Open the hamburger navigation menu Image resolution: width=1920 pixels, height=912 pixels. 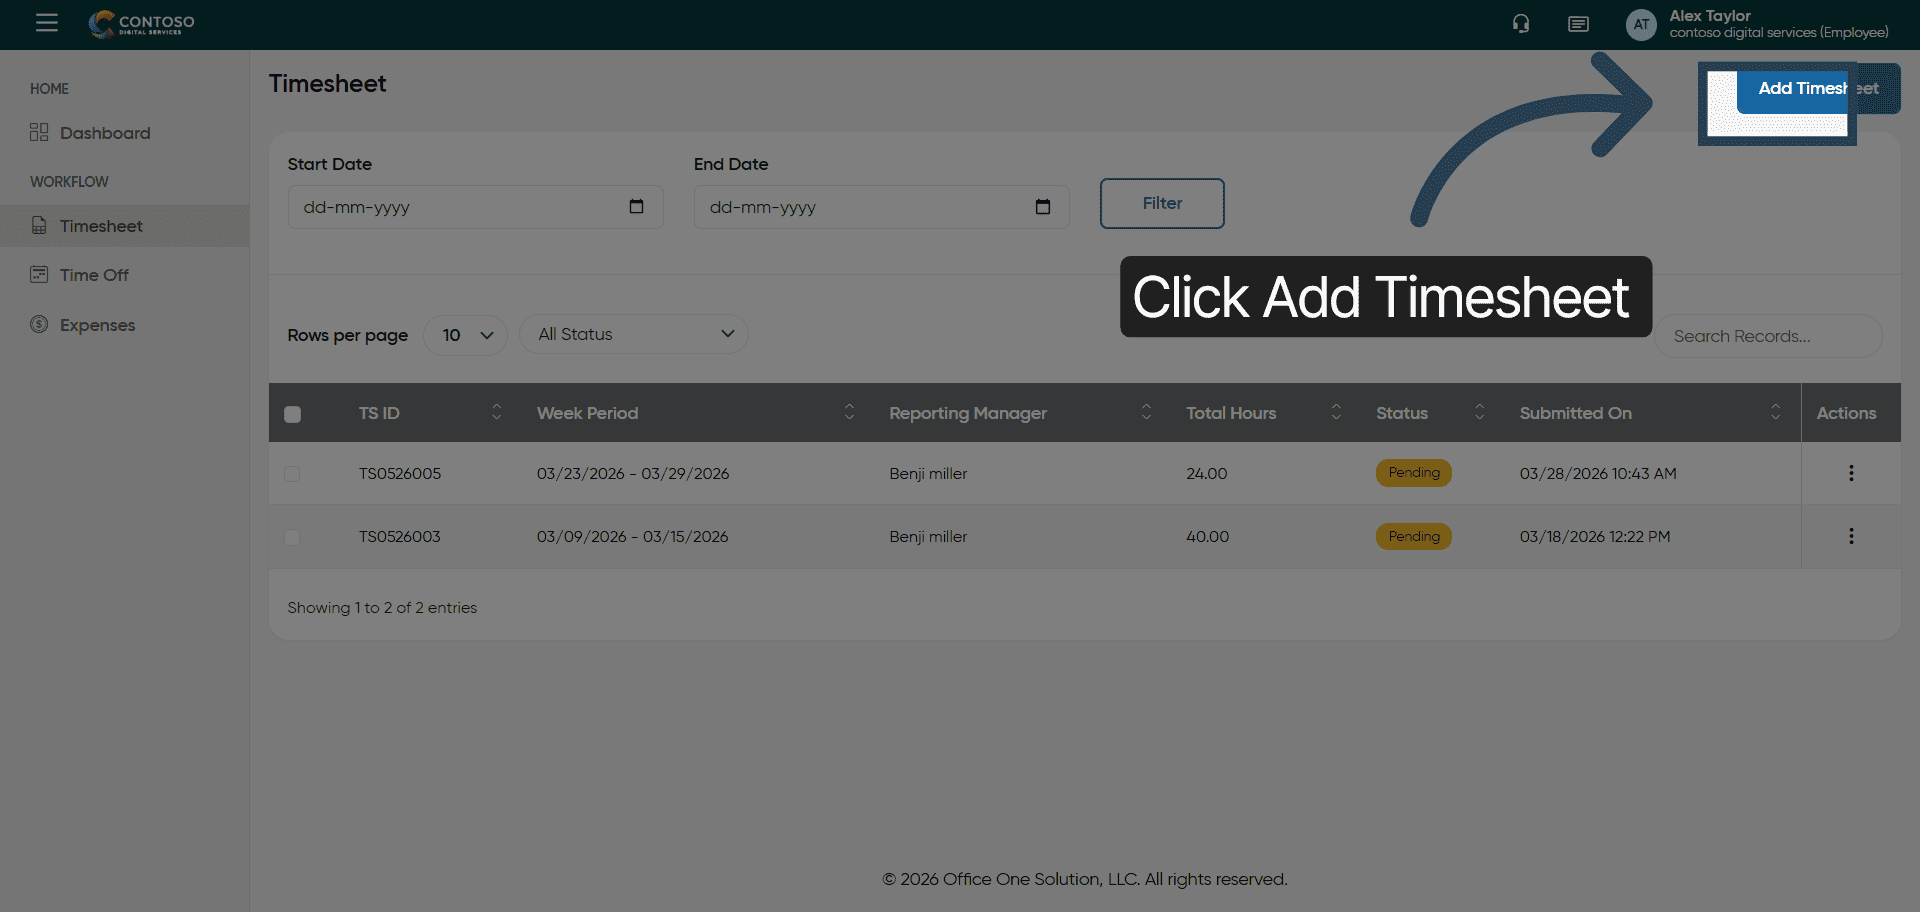pos(46,23)
